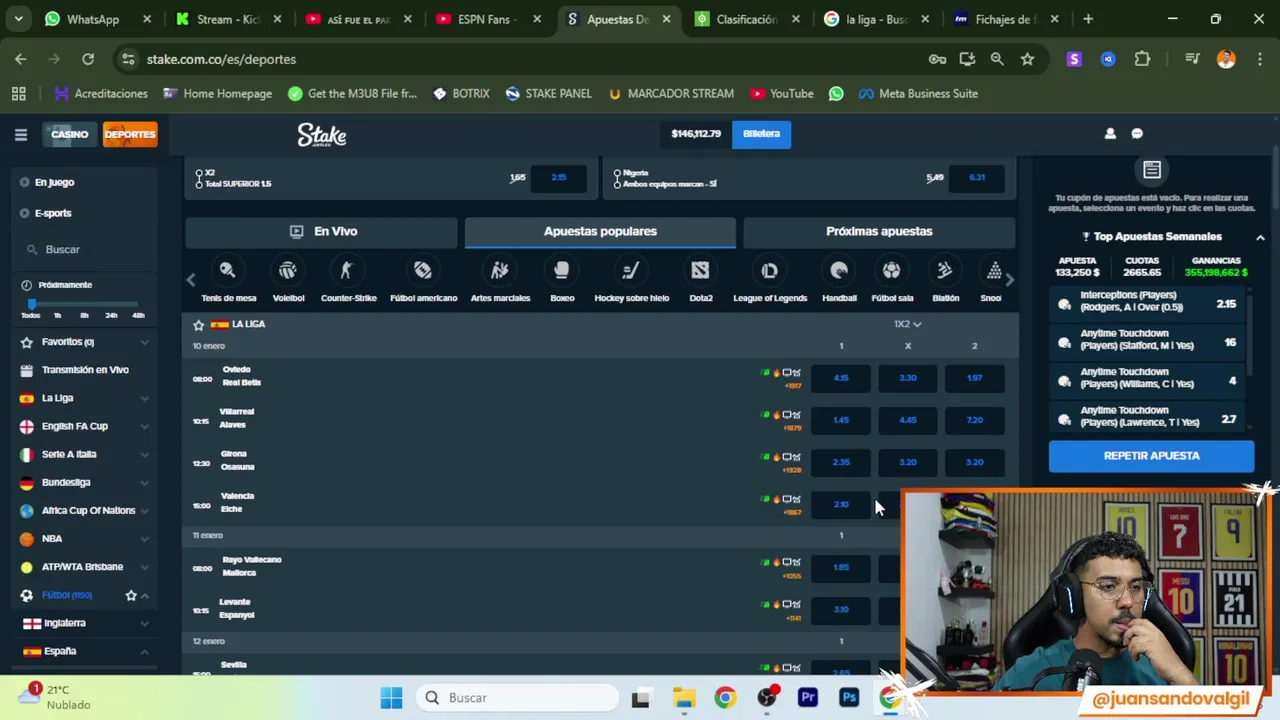
Task: Open the Stake hamburger menu
Action: 20,134
